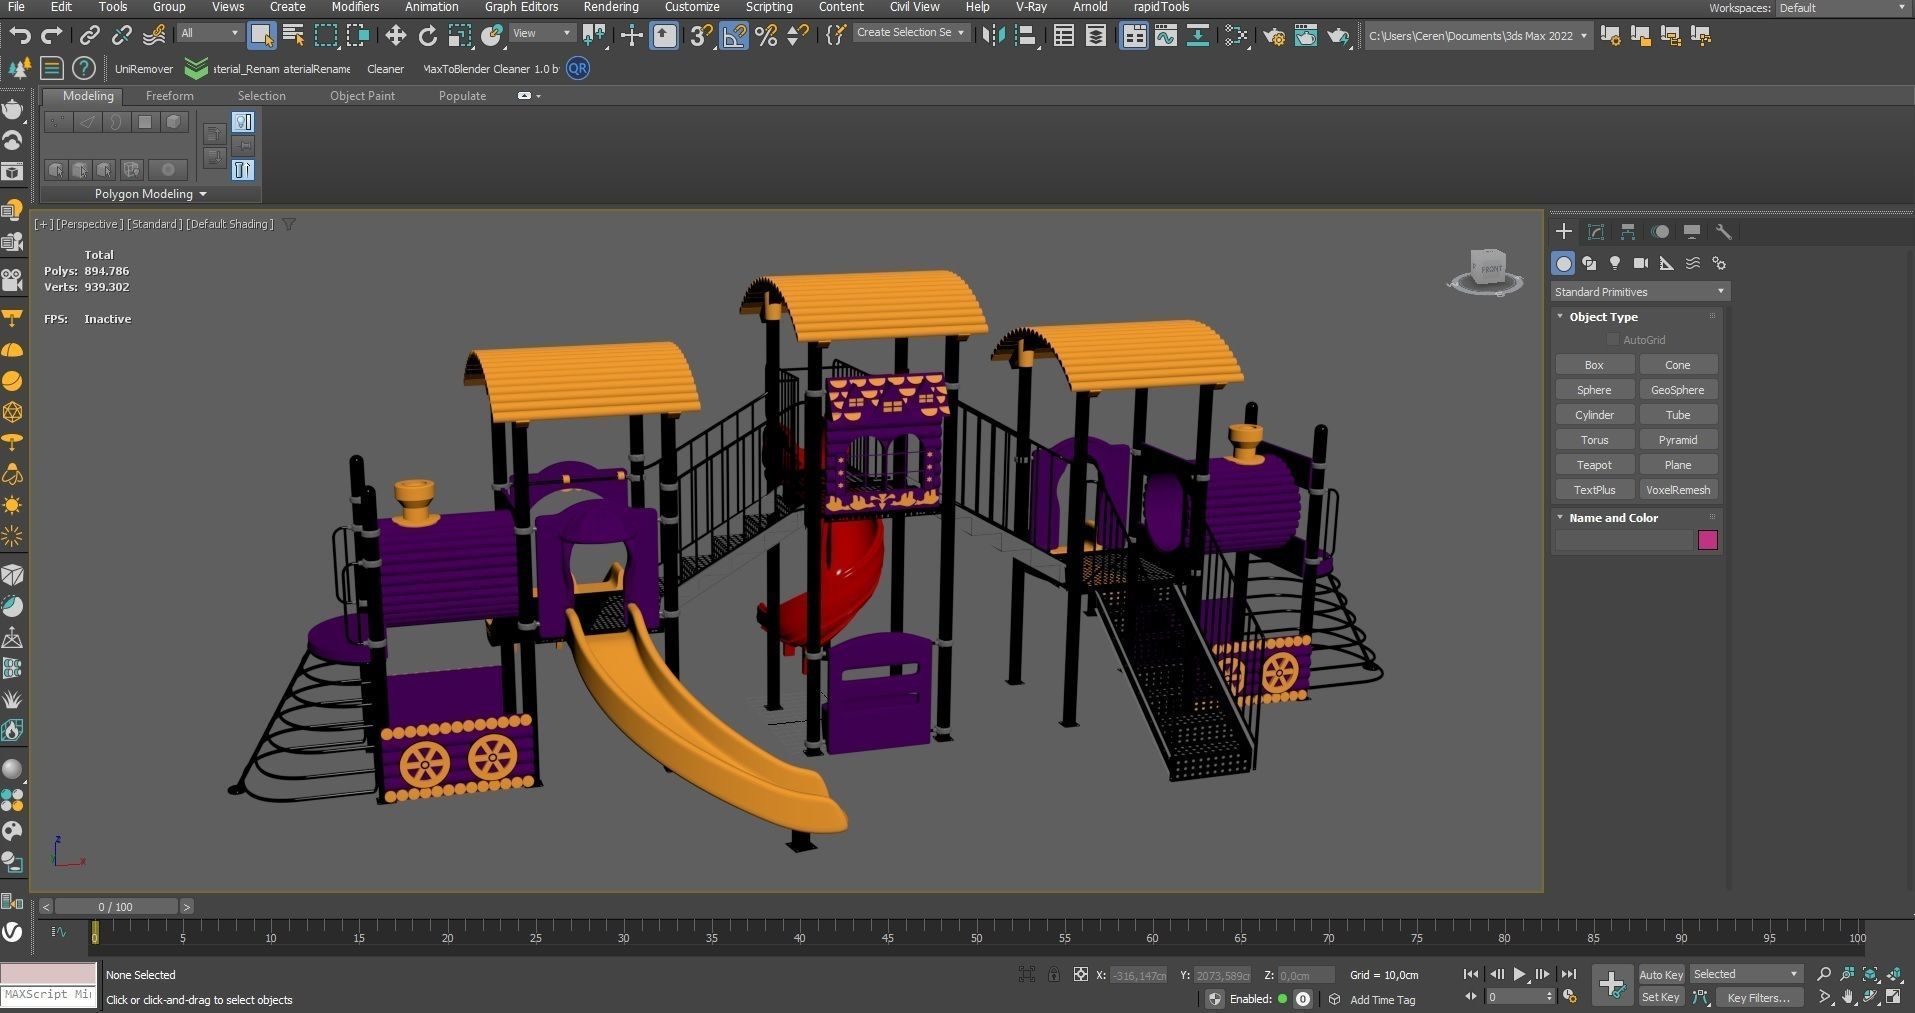Screen dimensions: 1915x1013
Task: Open the Graph Editors menu
Action: coord(521,7)
